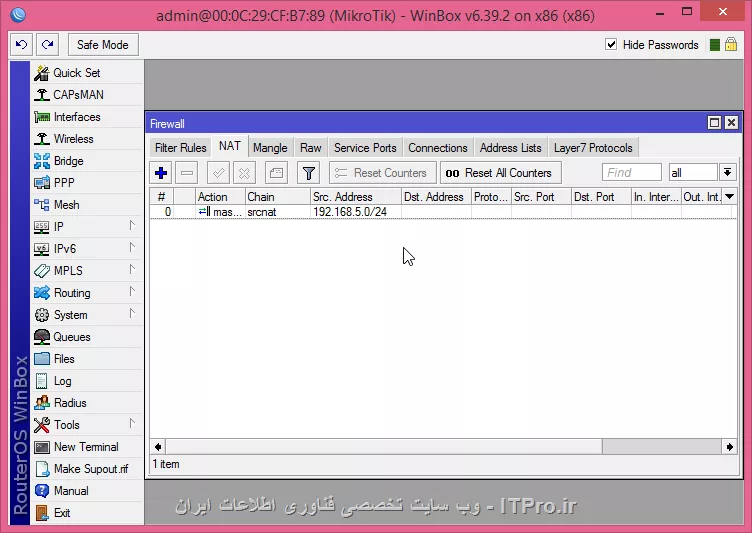Click the blue plus add rule icon
The height and width of the screenshot is (533, 752).
pyautogui.click(x=161, y=173)
